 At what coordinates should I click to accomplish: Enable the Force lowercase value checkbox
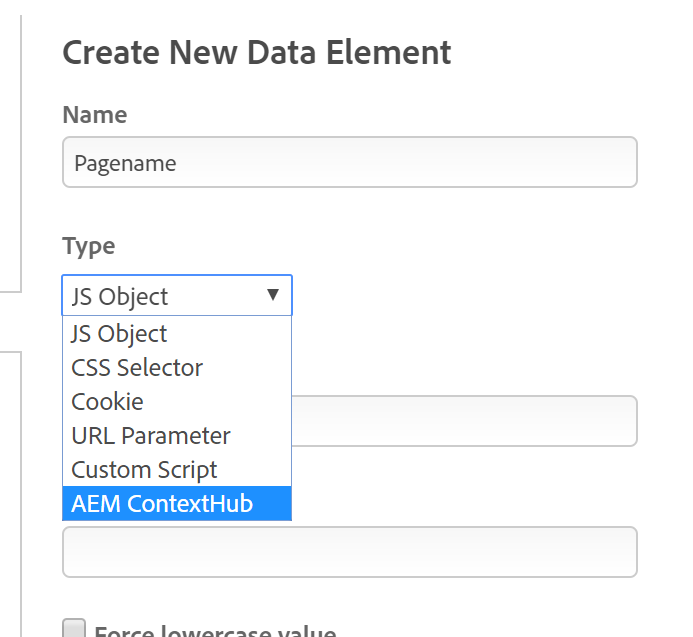(x=74, y=629)
